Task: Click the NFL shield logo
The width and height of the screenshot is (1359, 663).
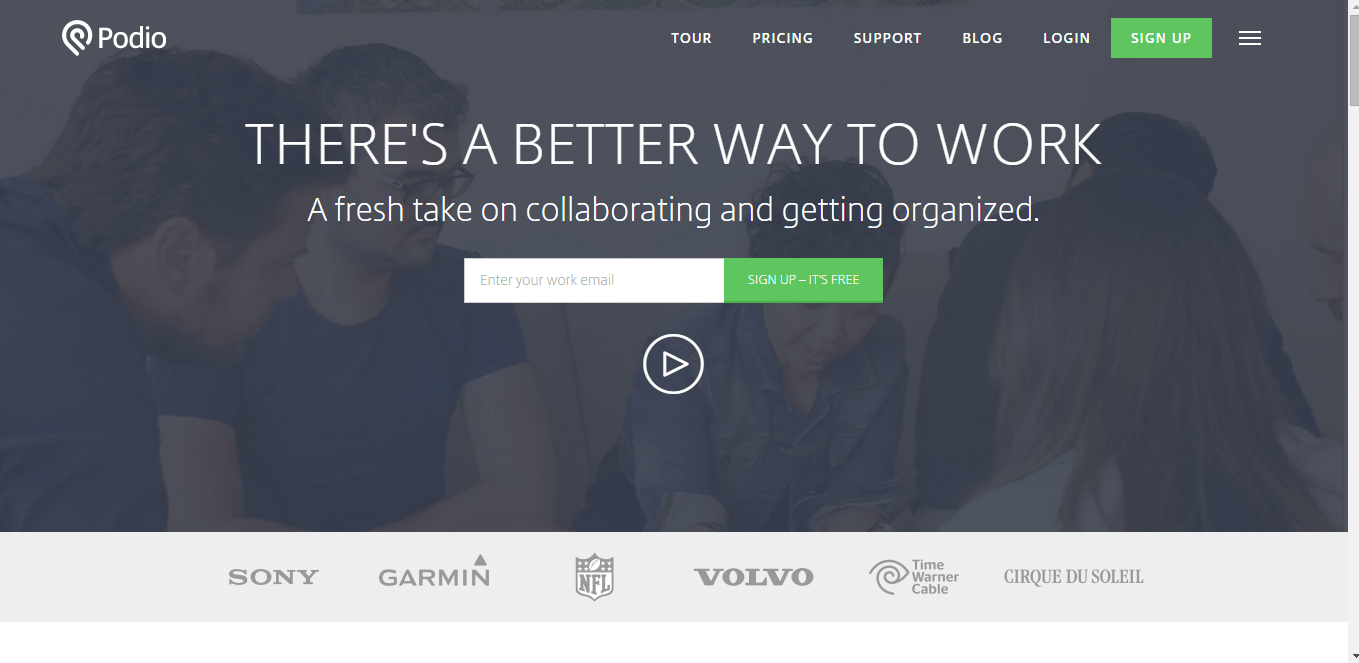Action: (x=594, y=577)
